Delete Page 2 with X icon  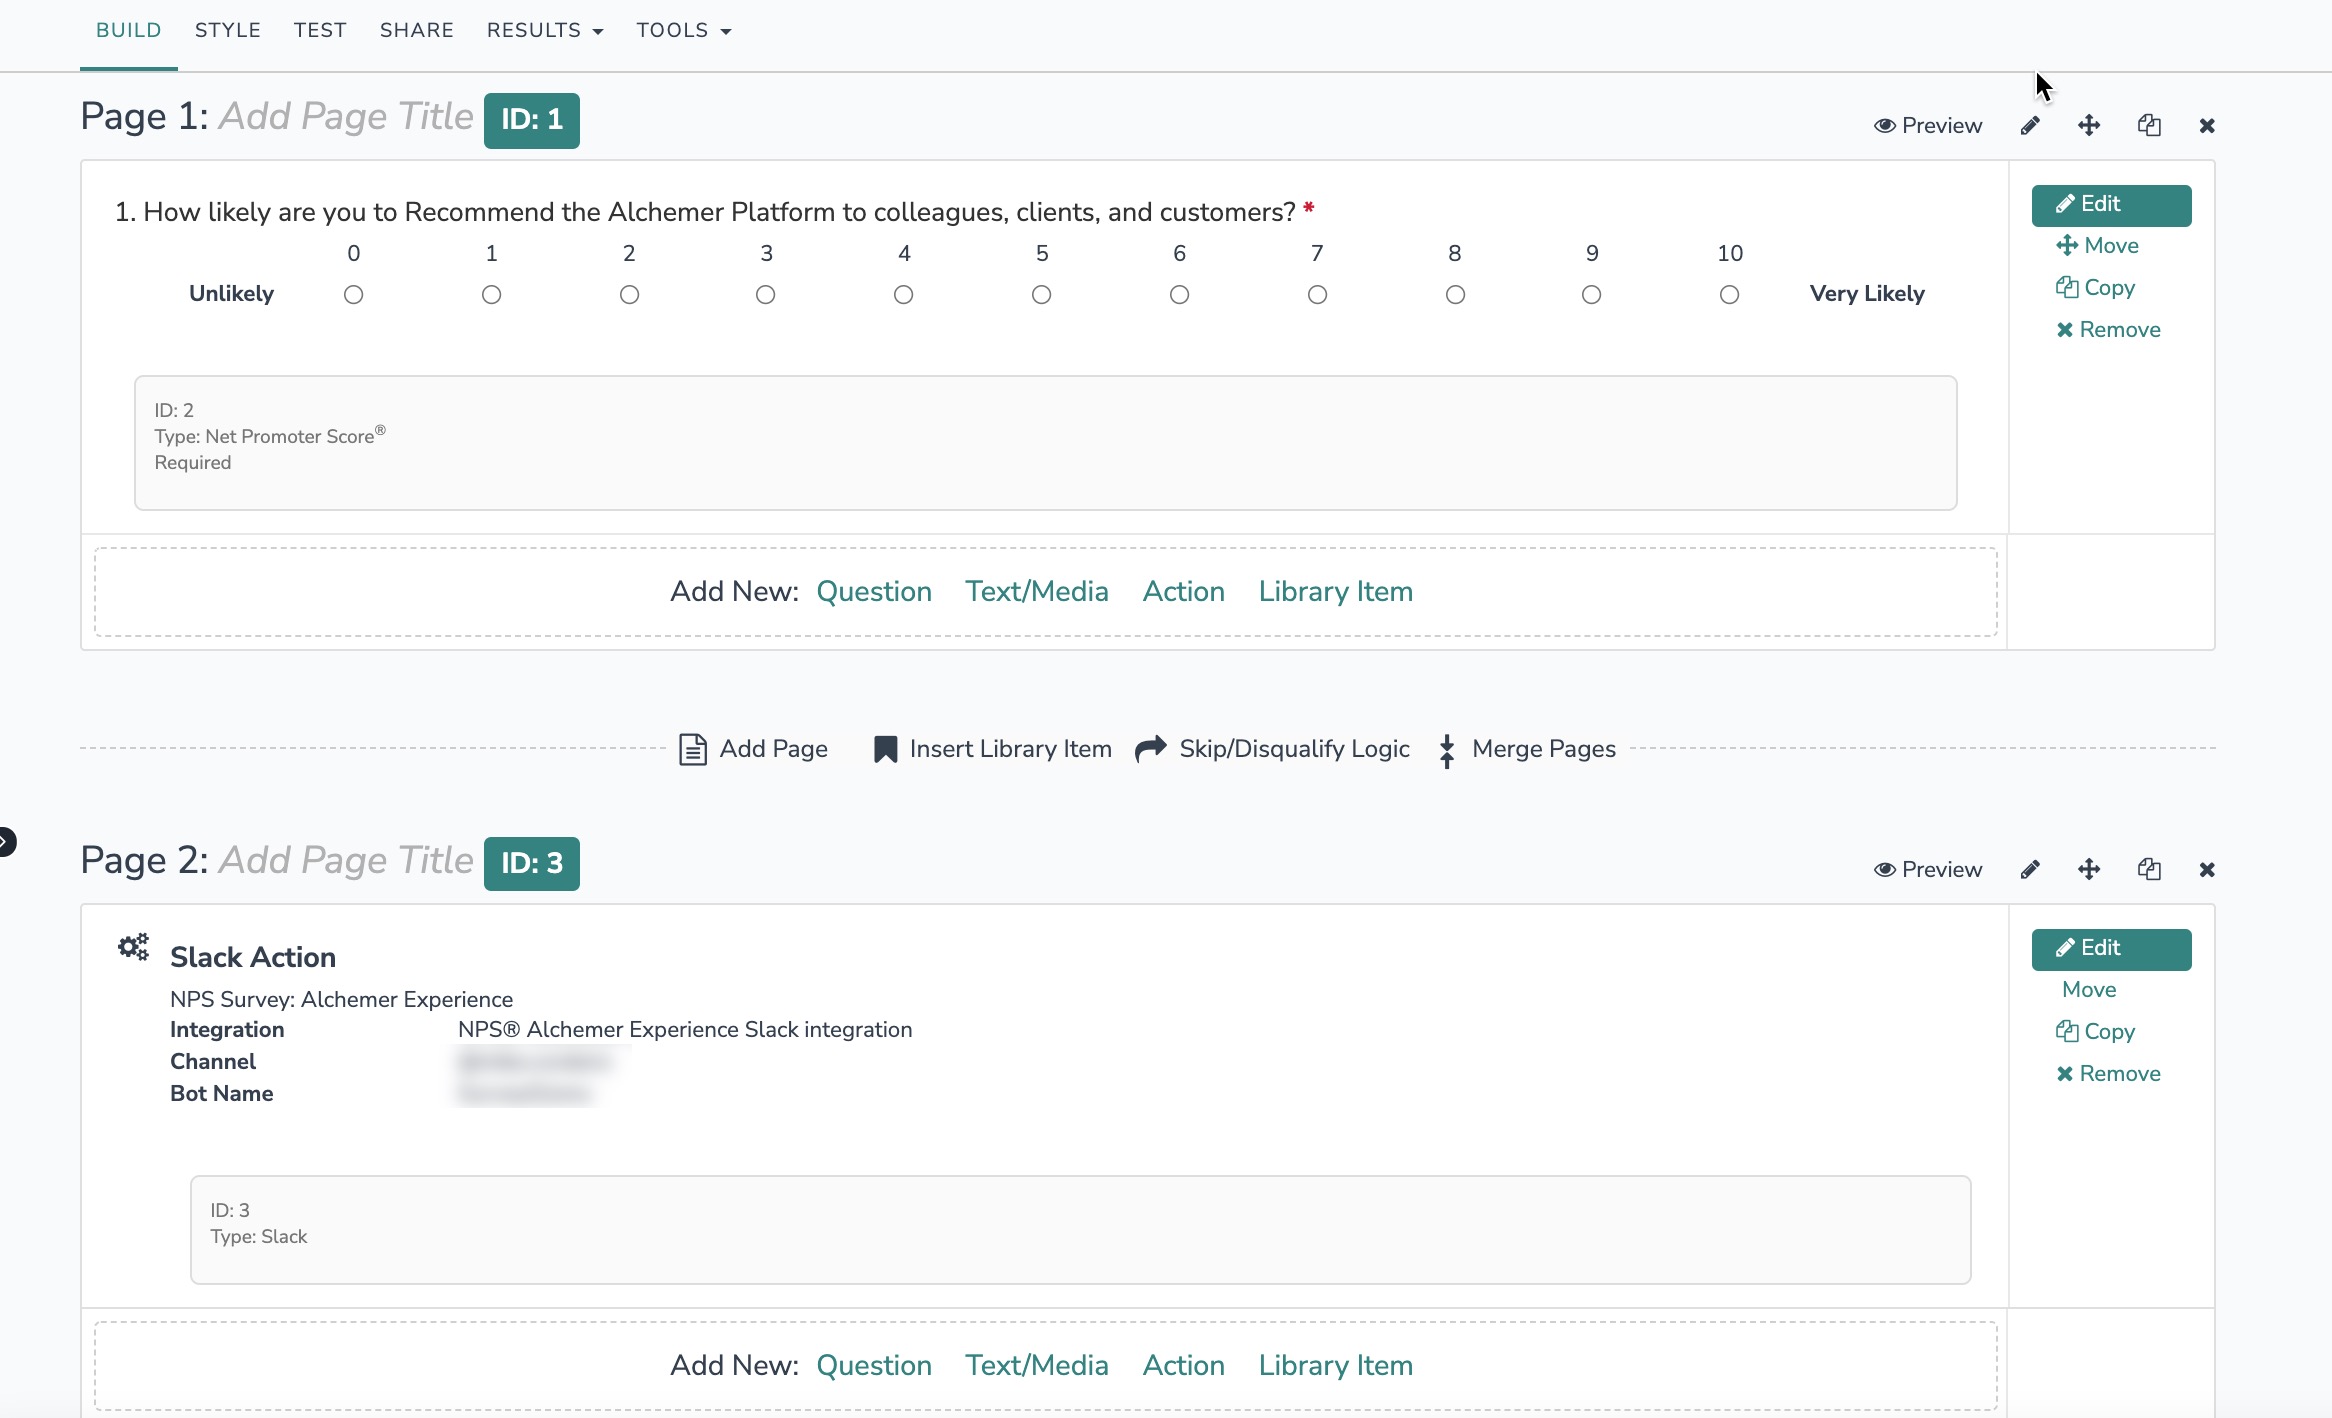(x=2207, y=870)
